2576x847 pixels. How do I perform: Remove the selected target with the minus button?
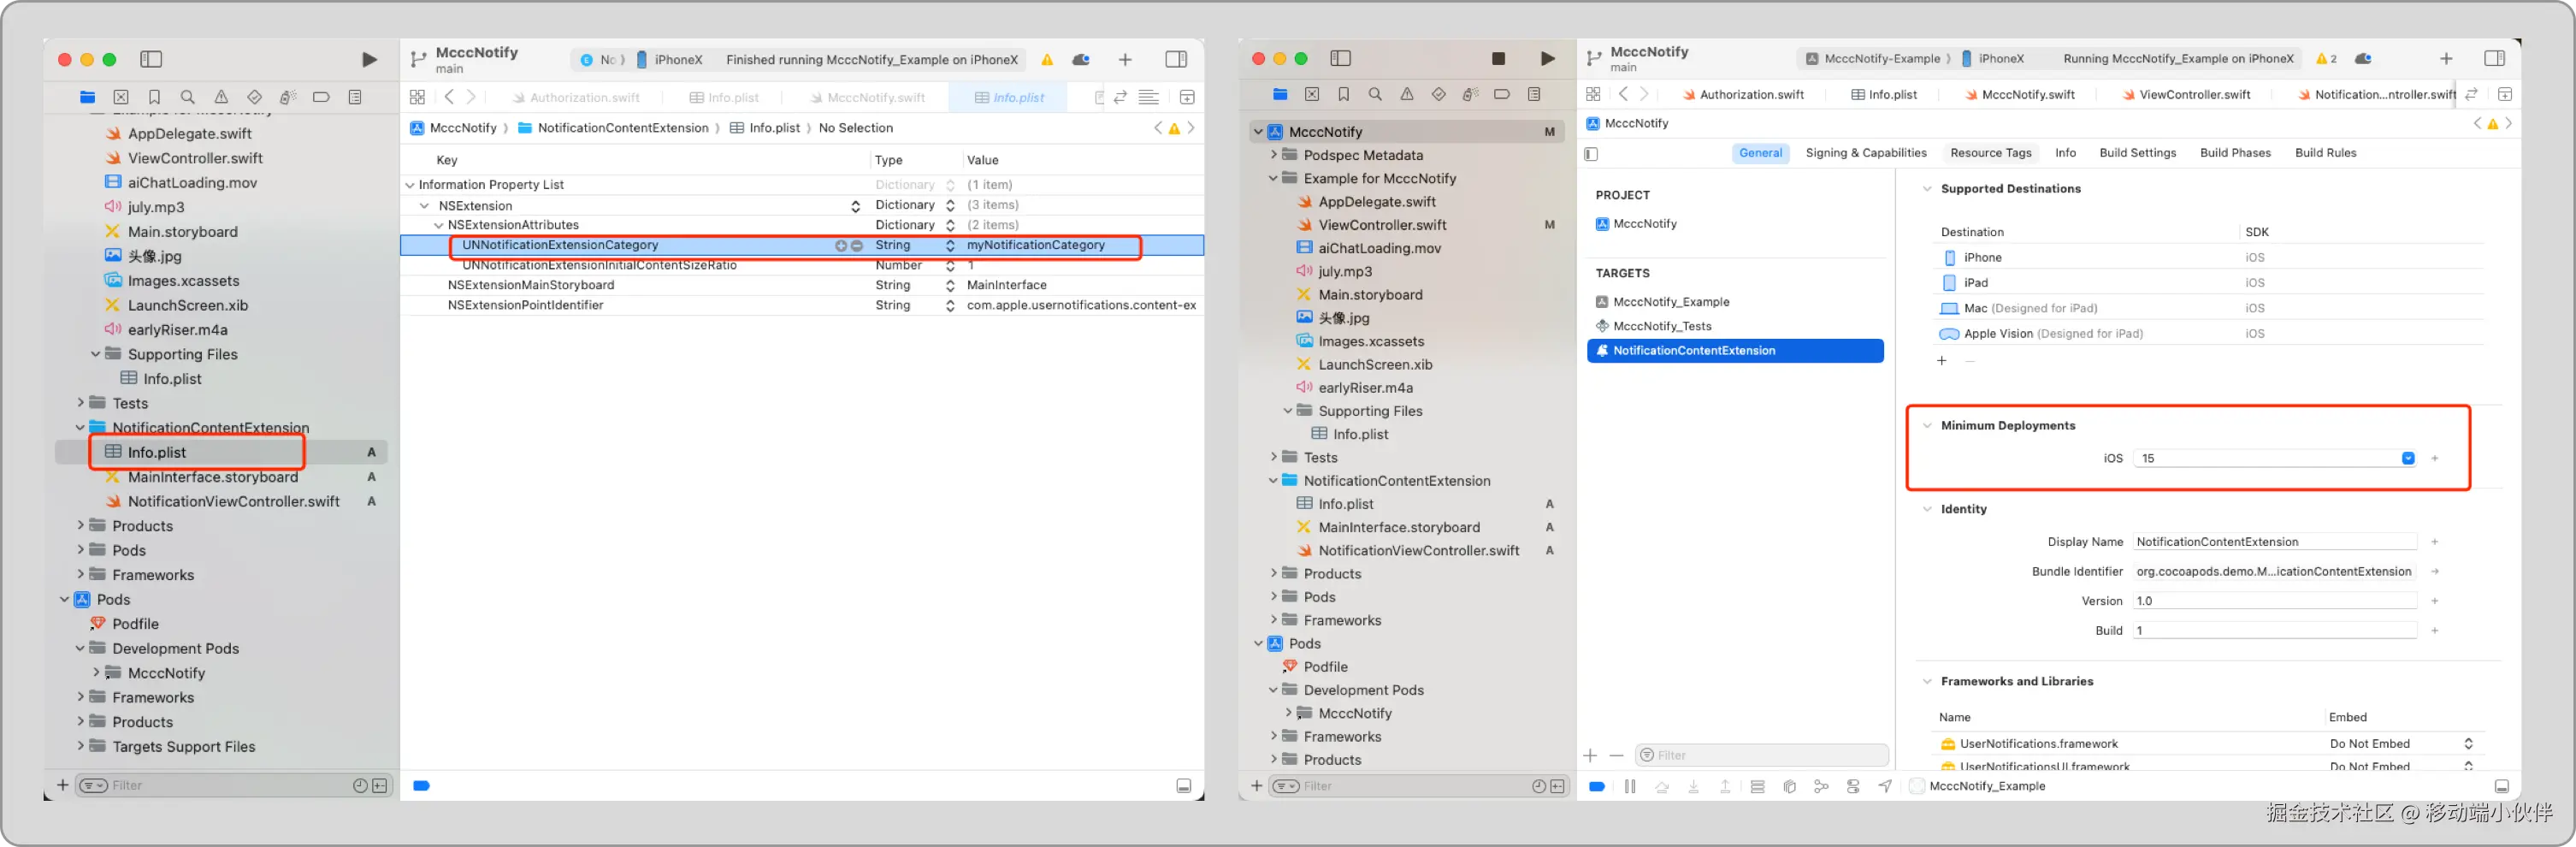pos(1616,755)
